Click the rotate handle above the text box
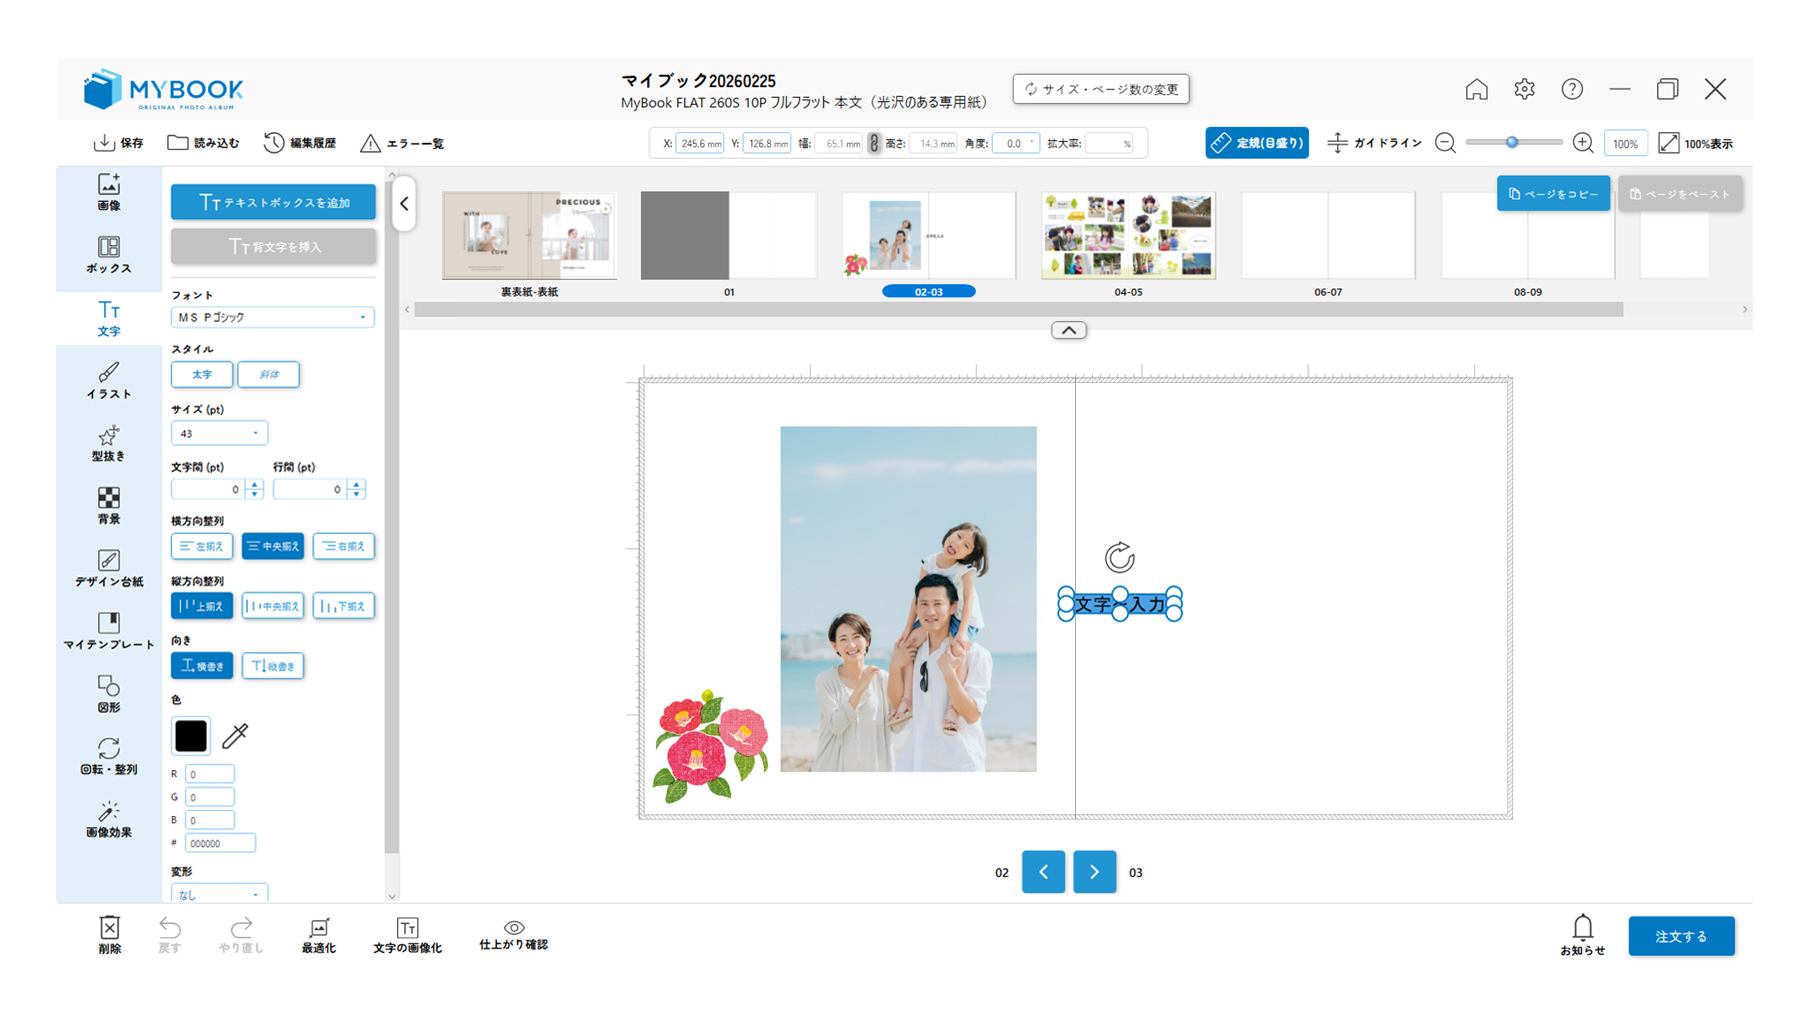Screen dimensions: 1800x1013 [1120, 557]
